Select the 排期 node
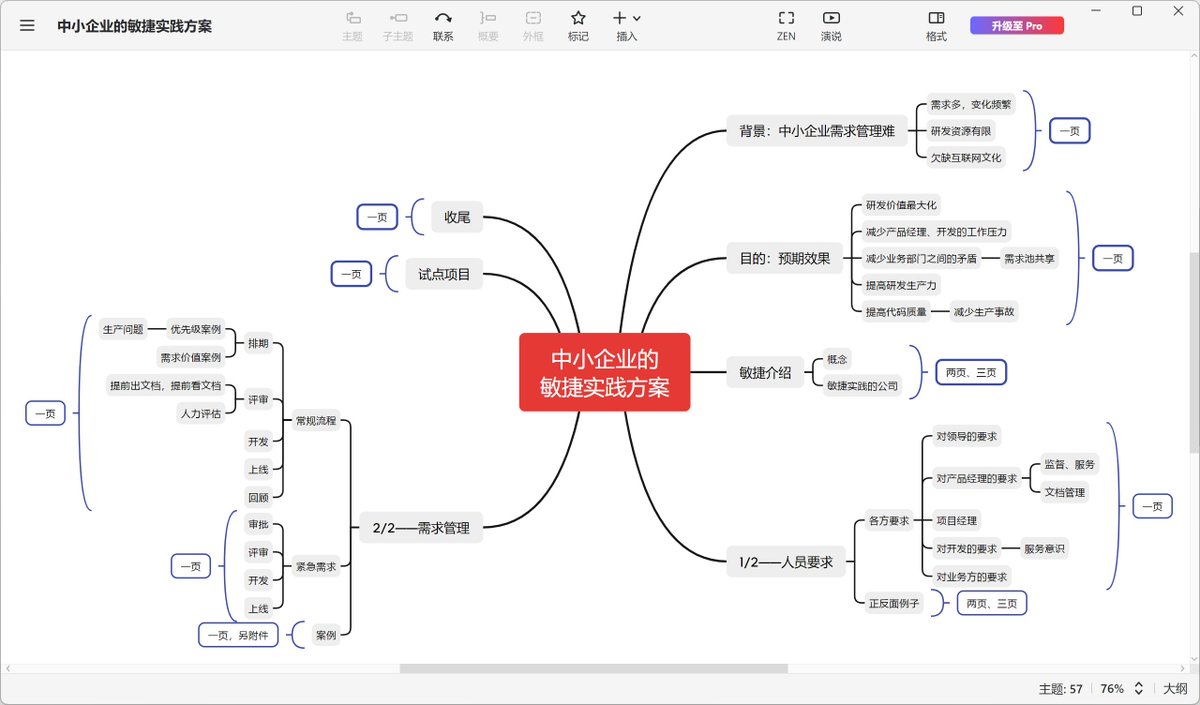This screenshot has height=705, width=1200. tap(258, 343)
